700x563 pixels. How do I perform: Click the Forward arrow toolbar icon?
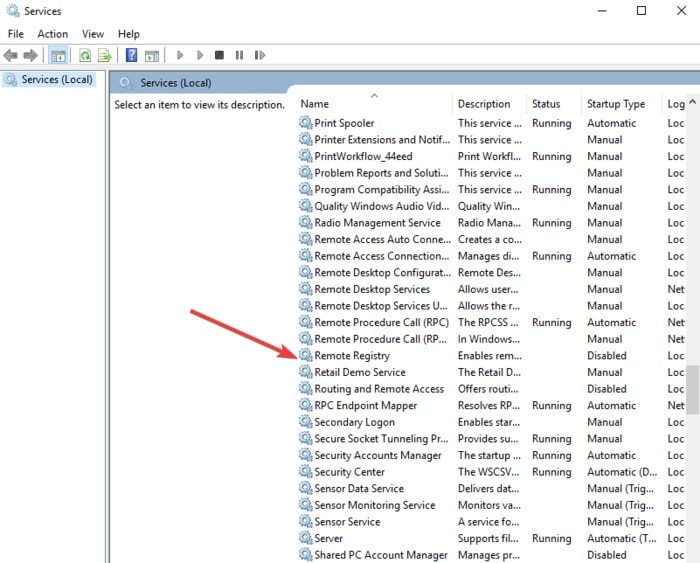30,55
